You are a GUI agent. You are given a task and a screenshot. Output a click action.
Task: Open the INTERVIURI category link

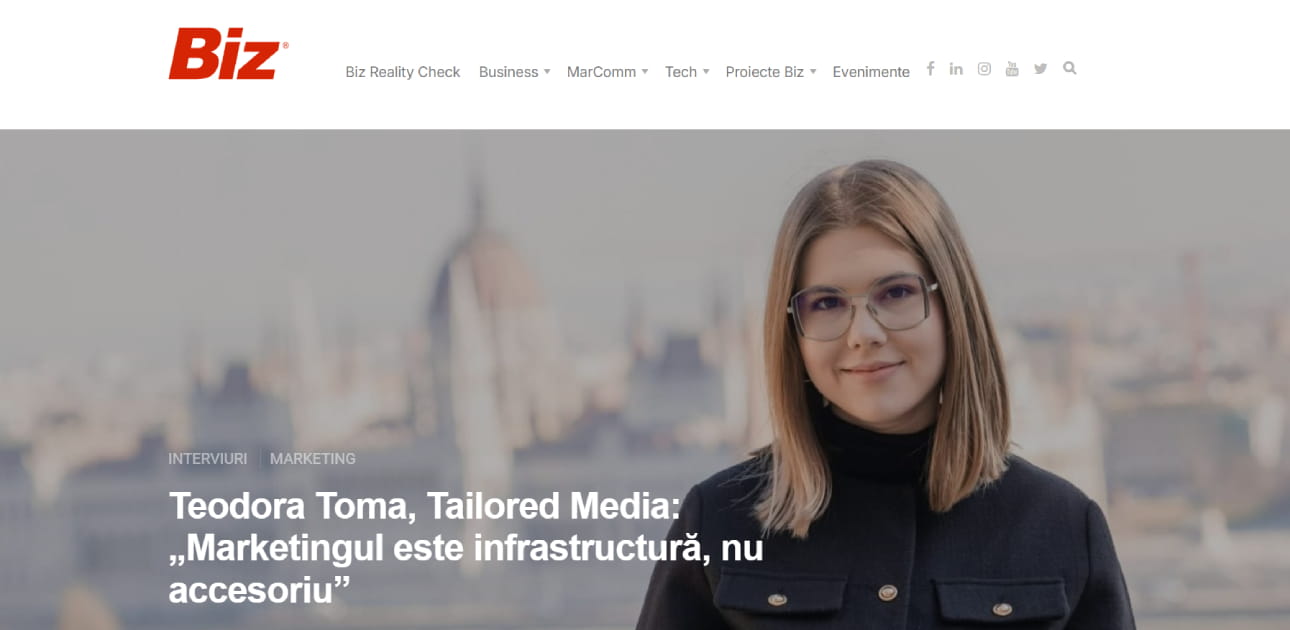pos(208,459)
